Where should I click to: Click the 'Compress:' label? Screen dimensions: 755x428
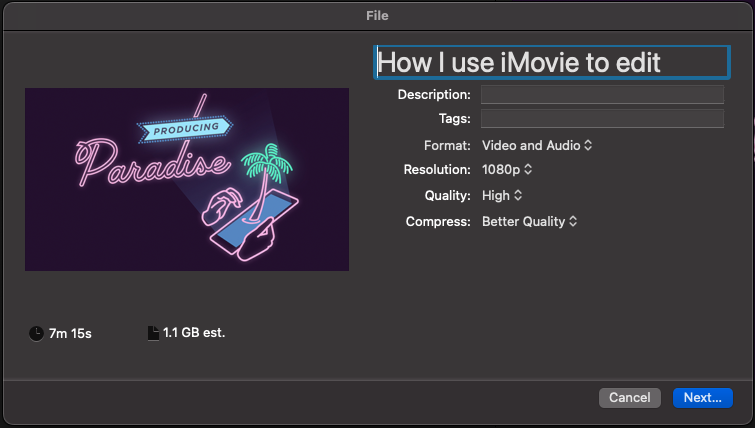coord(438,221)
